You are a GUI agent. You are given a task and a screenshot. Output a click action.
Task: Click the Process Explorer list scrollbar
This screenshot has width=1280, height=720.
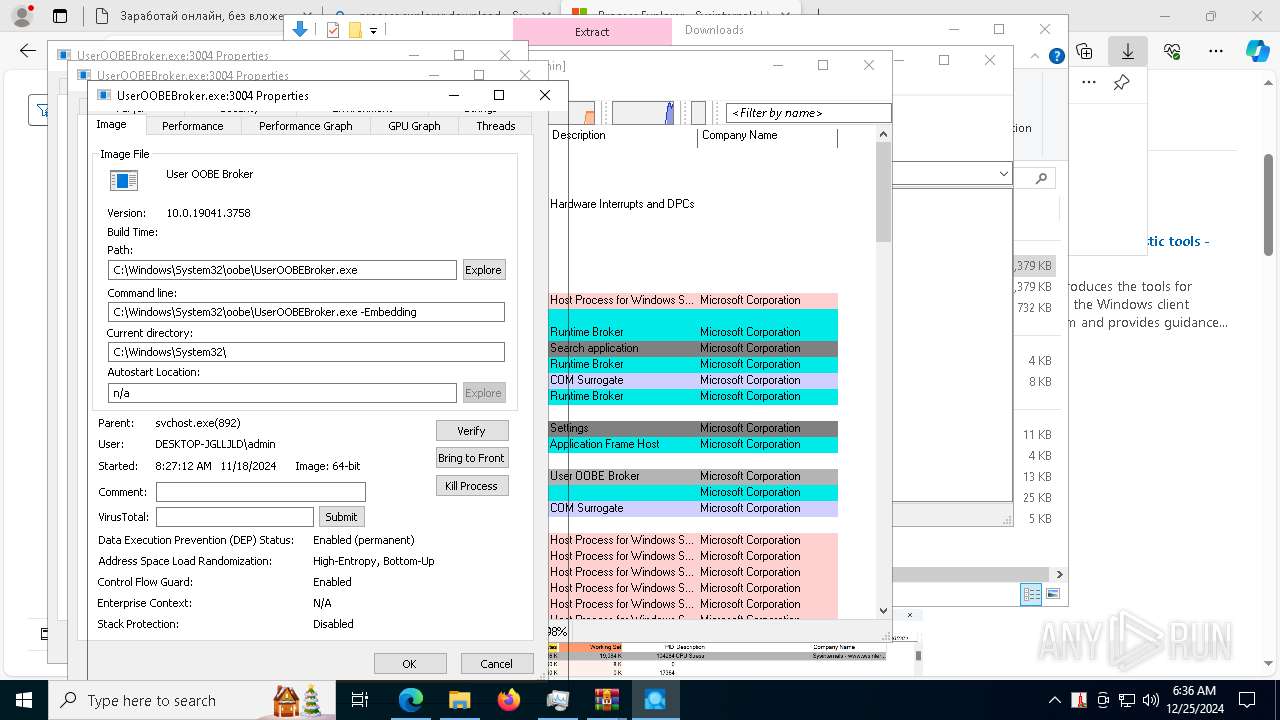click(x=883, y=190)
